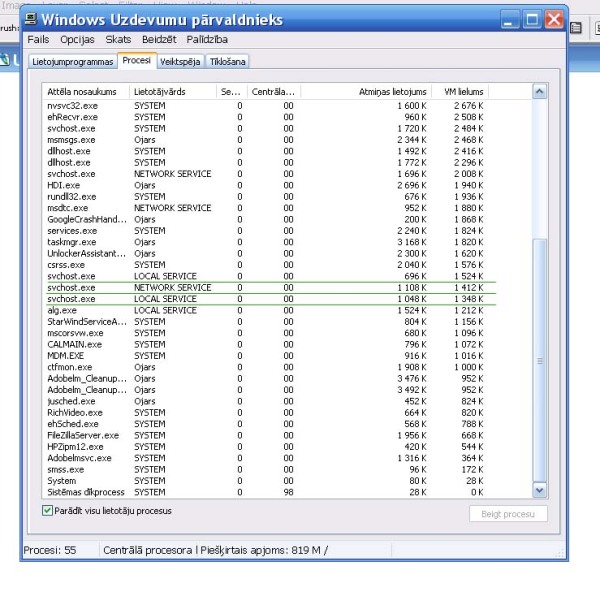Screen dimensions: 600x596
Task: Open the Tīklošana tab
Action: point(227,62)
